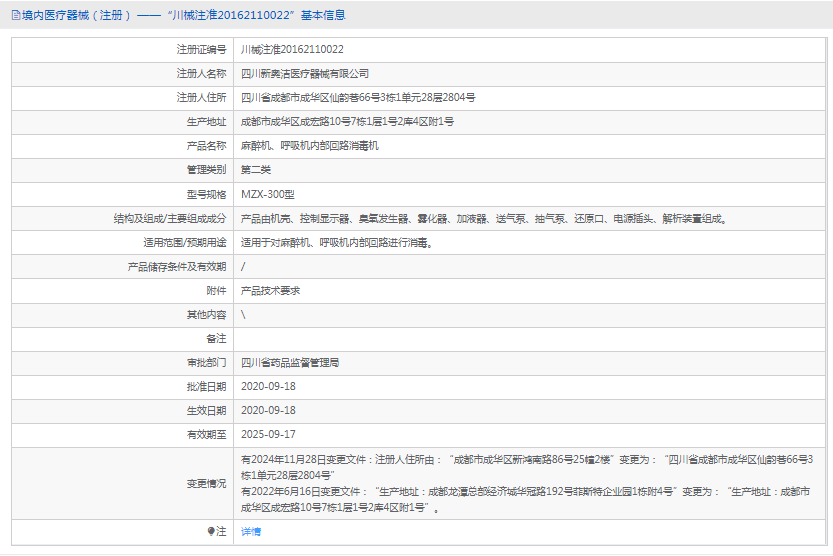
Task: Select attachment value 产品技术要求
Action: [270, 290]
